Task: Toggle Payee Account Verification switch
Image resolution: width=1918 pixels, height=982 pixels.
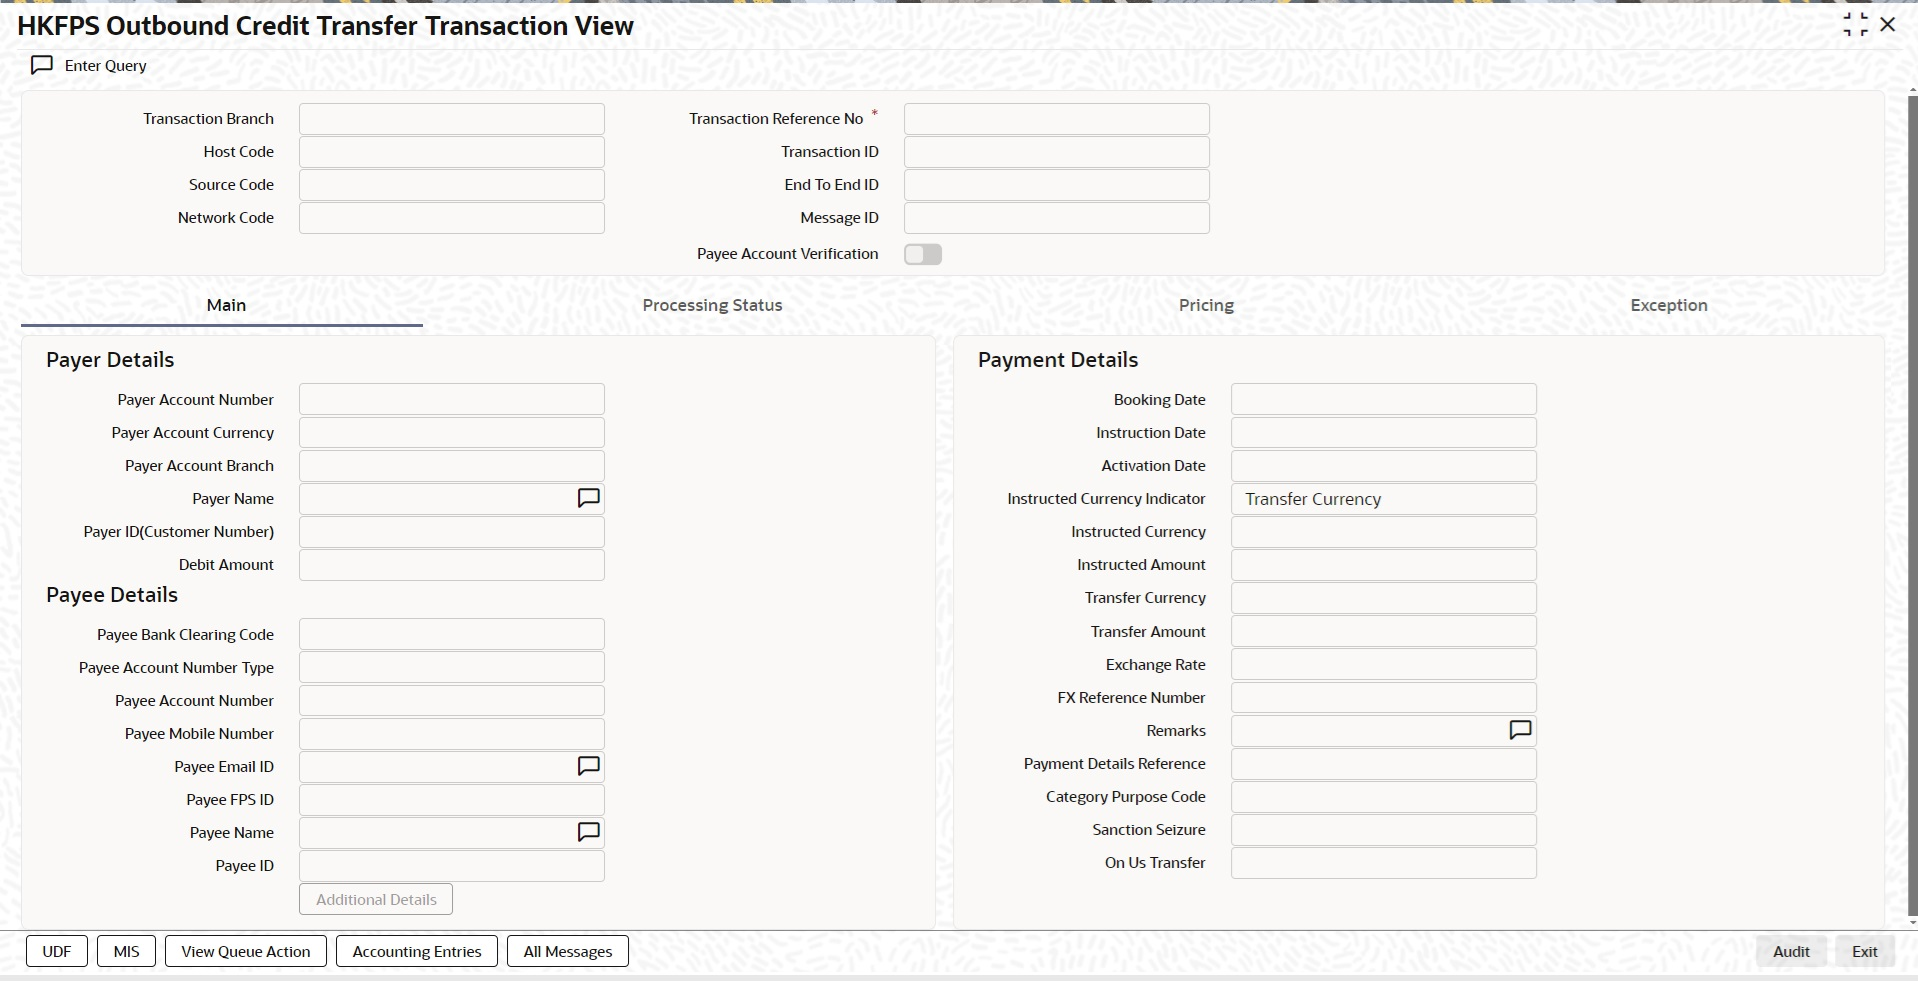Action: point(922,254)
